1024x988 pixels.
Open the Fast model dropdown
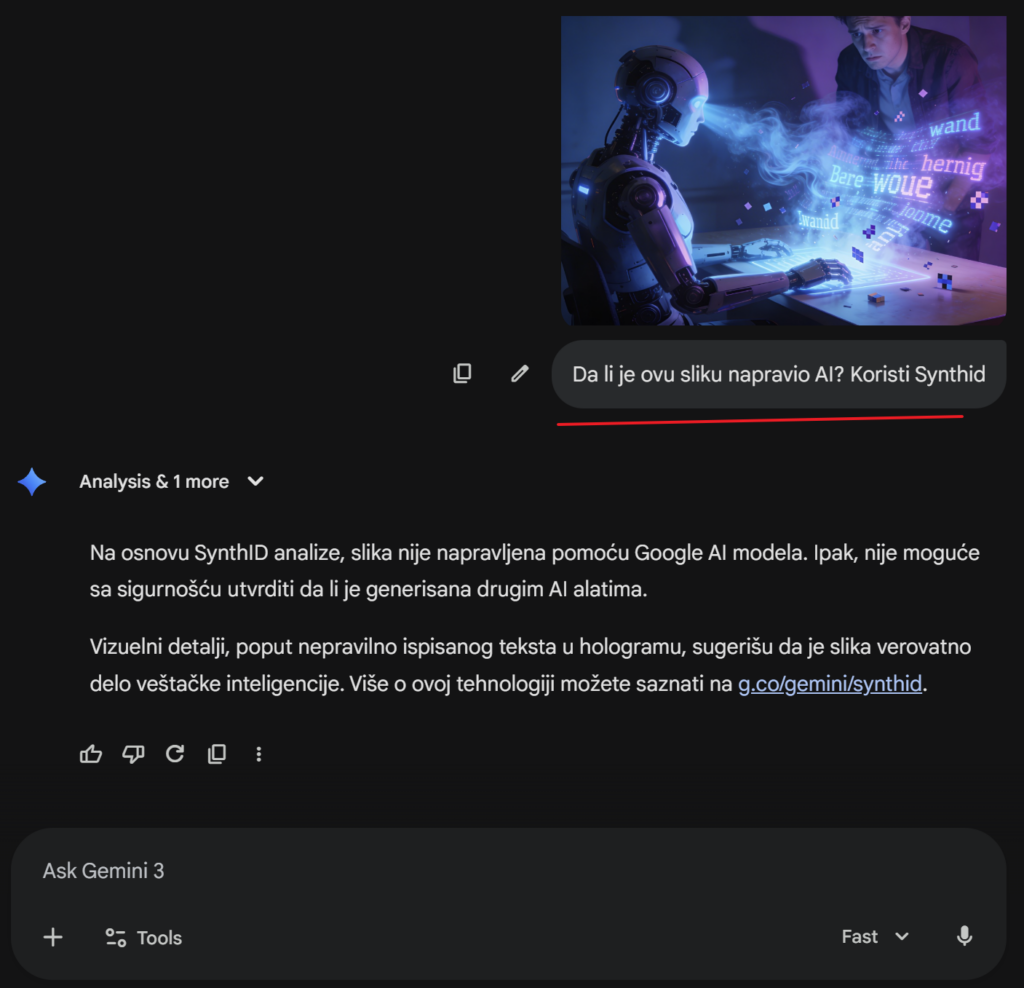tap(875, 936)
